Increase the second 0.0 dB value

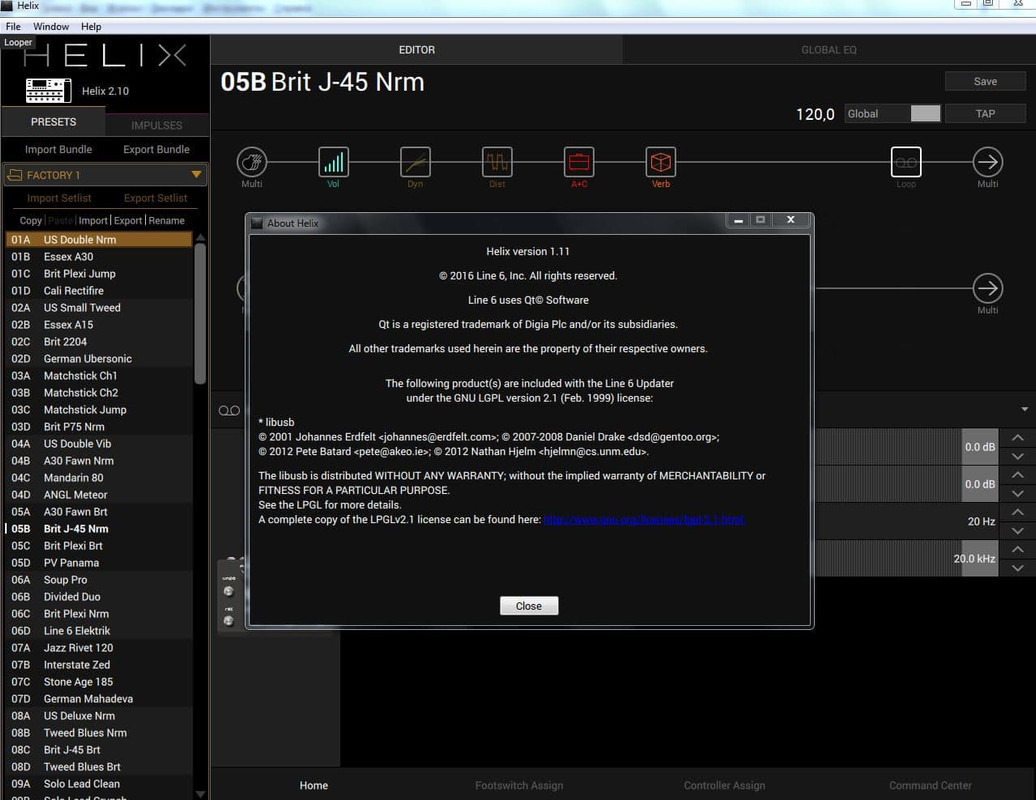pos(1018,475)
